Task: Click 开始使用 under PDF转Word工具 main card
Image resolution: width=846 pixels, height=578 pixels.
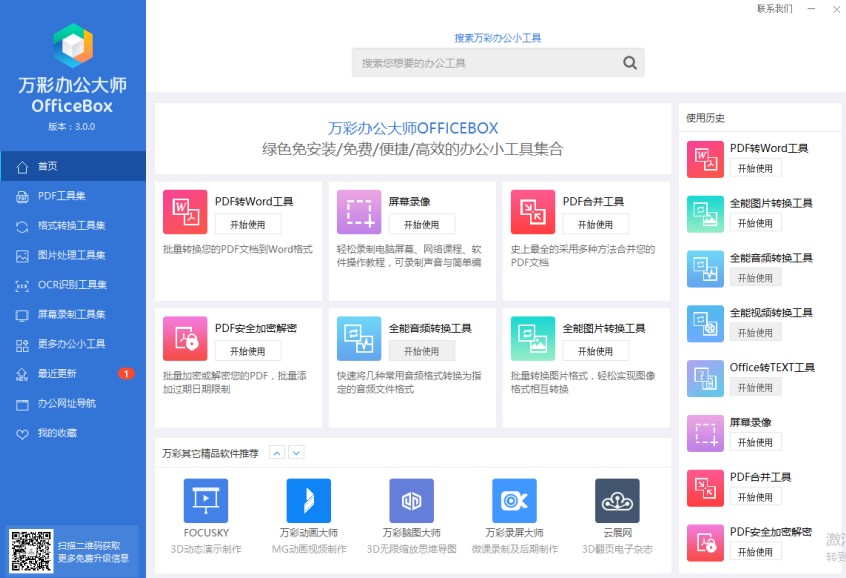Action: [x=248, y=225]
